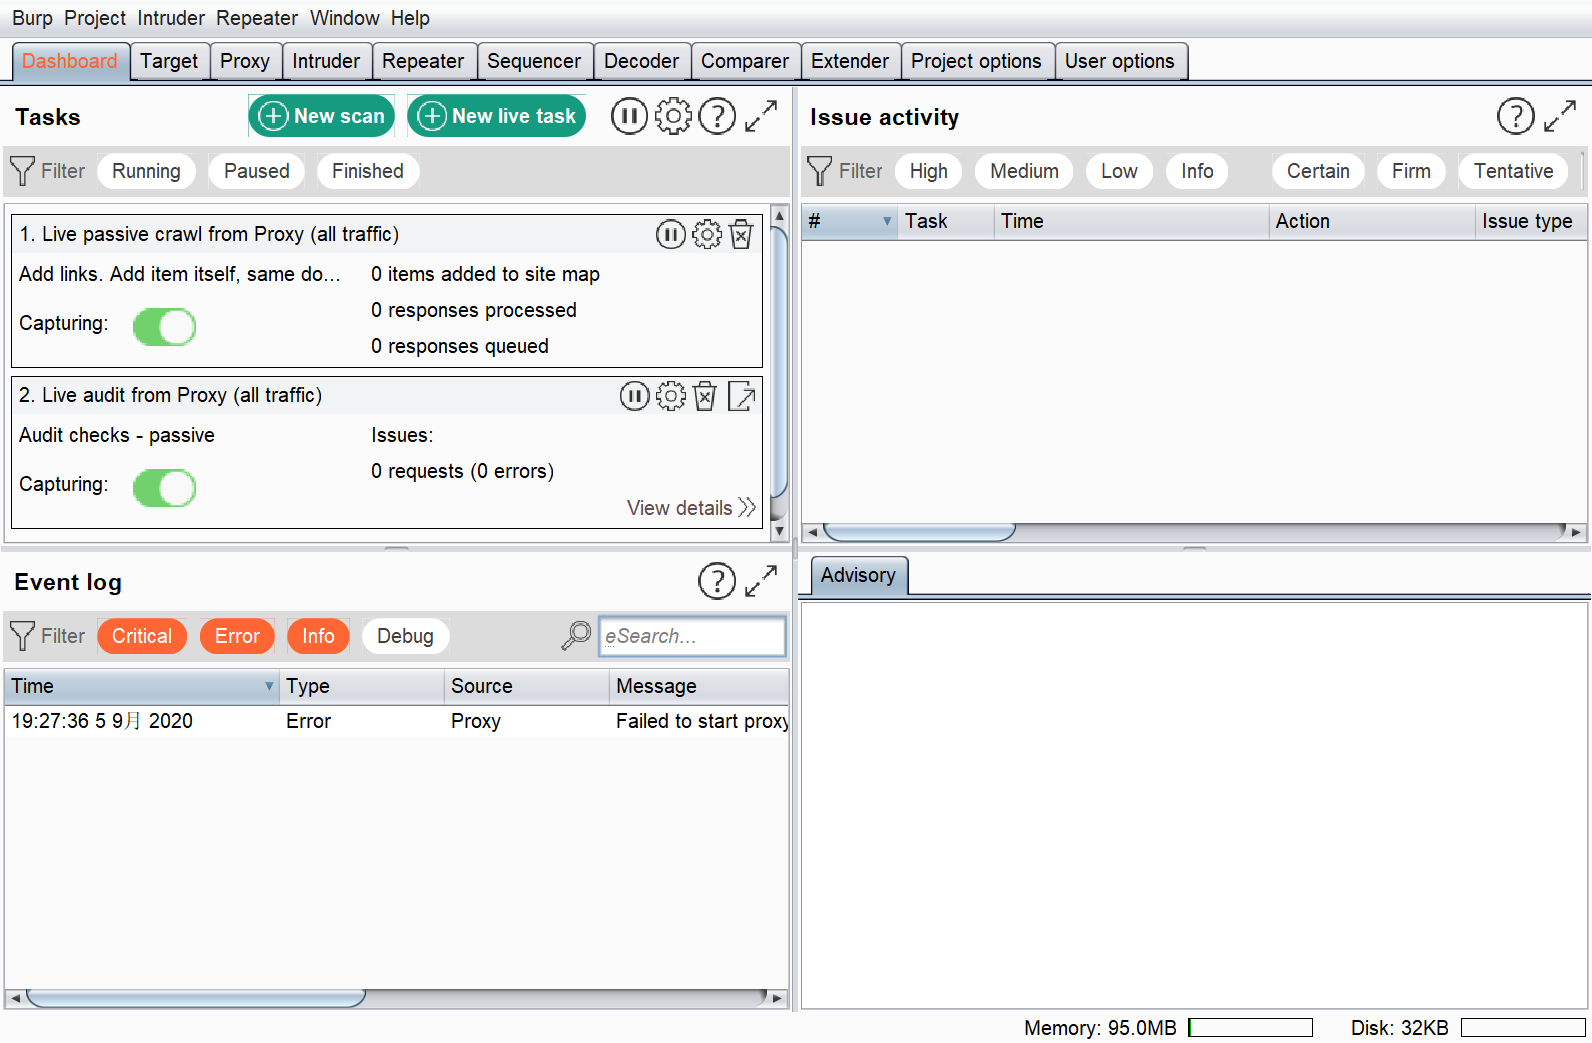The height and width of the screenshot is (1043, 1592).
Task: Configure the Live audit from Proxy task
Action: (670, 397)
